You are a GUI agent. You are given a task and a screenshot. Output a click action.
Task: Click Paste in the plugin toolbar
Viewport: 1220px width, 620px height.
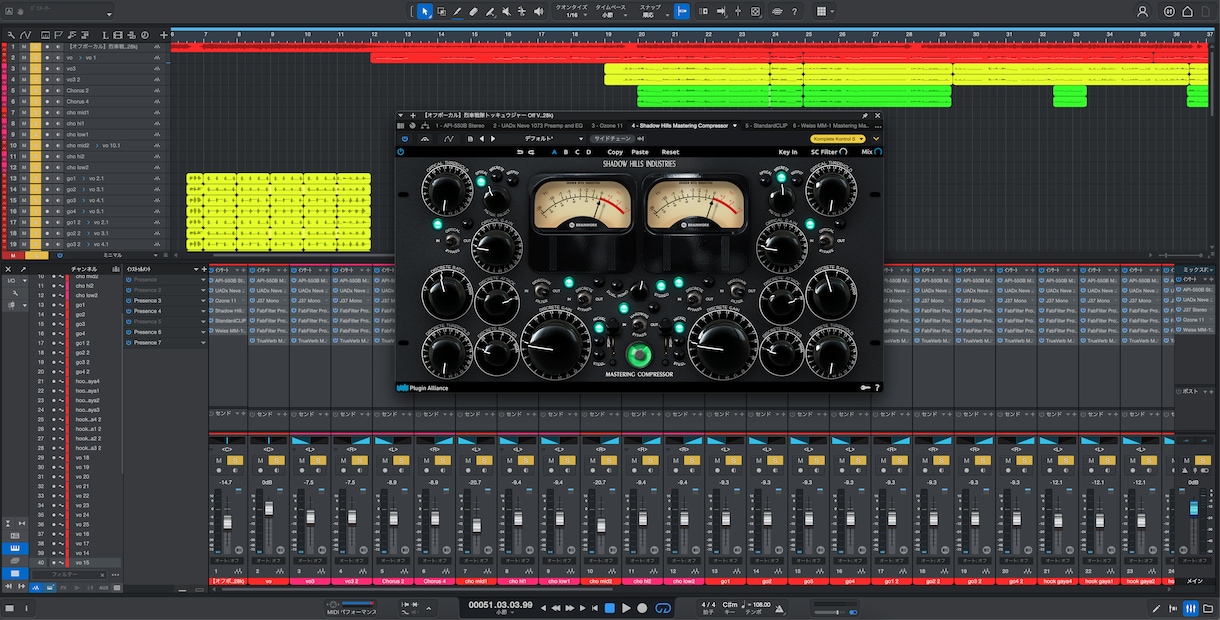pyautogui.click(x=640, y=152)
